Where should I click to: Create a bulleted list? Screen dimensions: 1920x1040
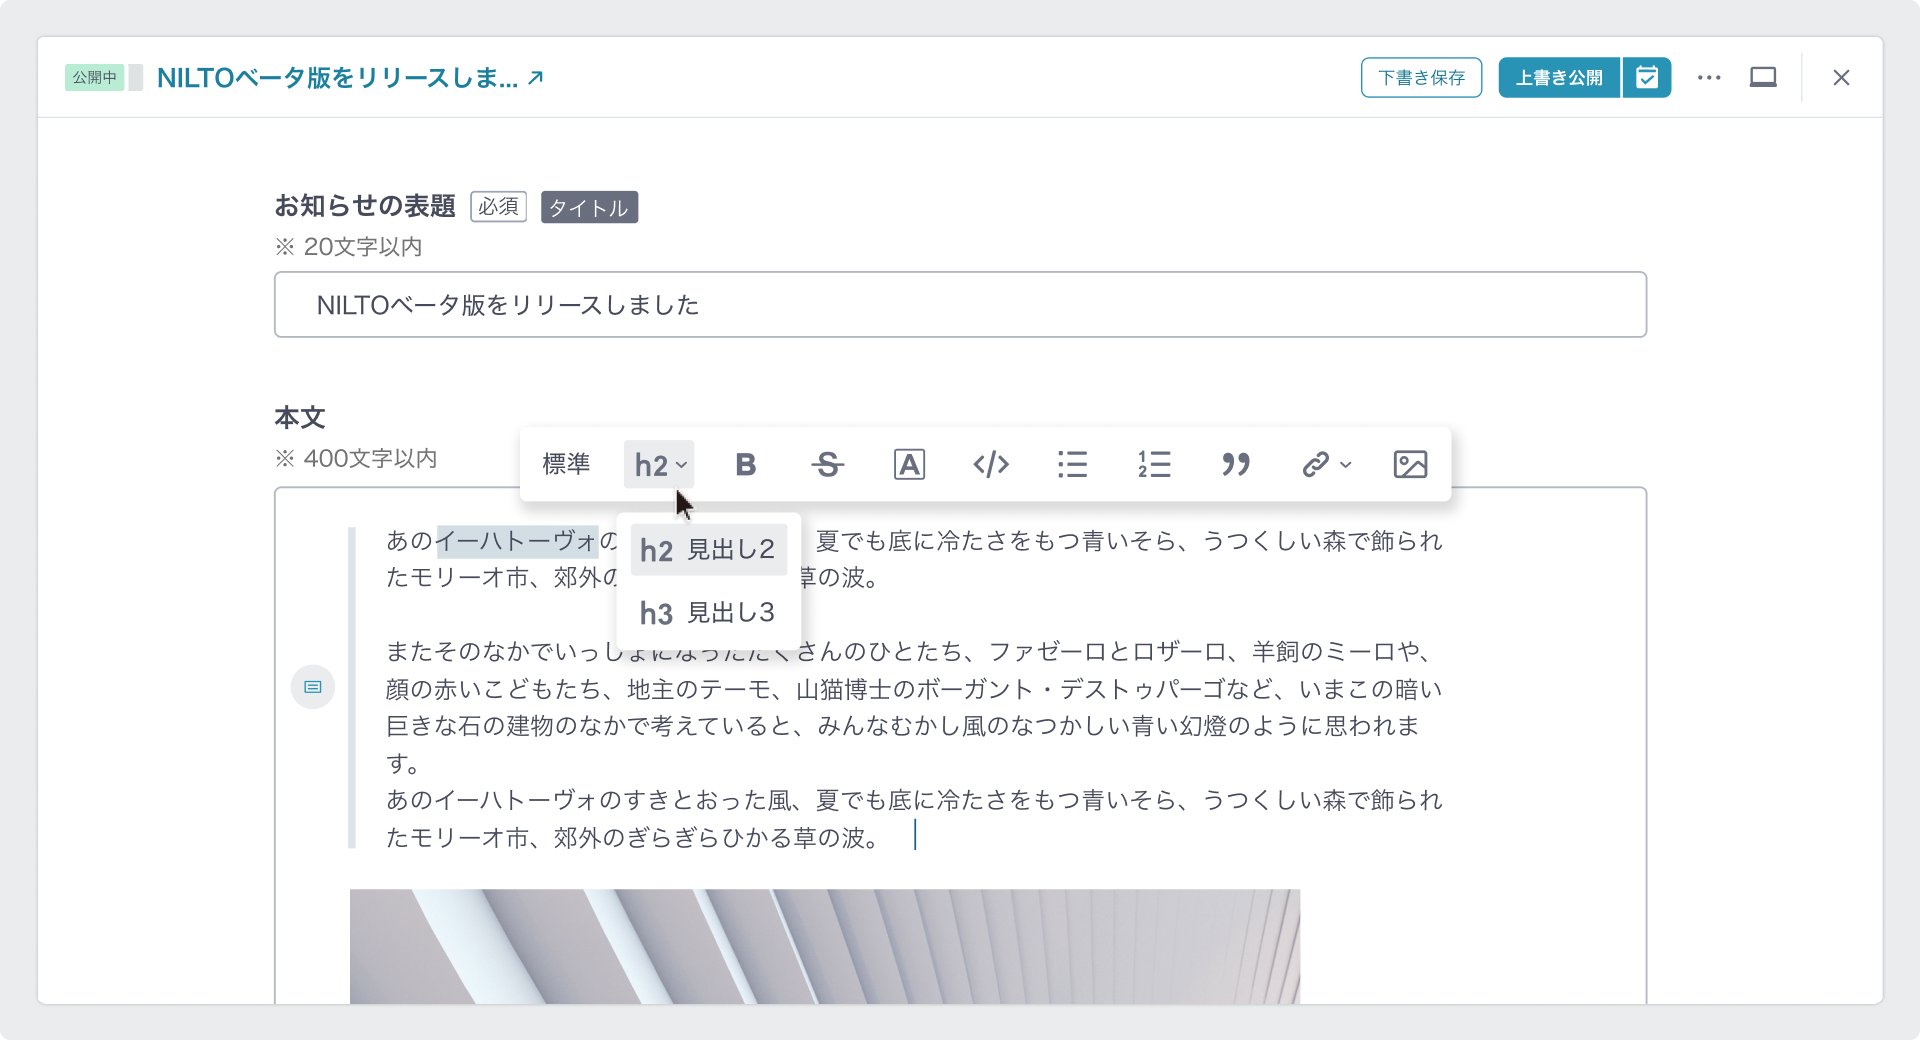(x=1072, y=464)
